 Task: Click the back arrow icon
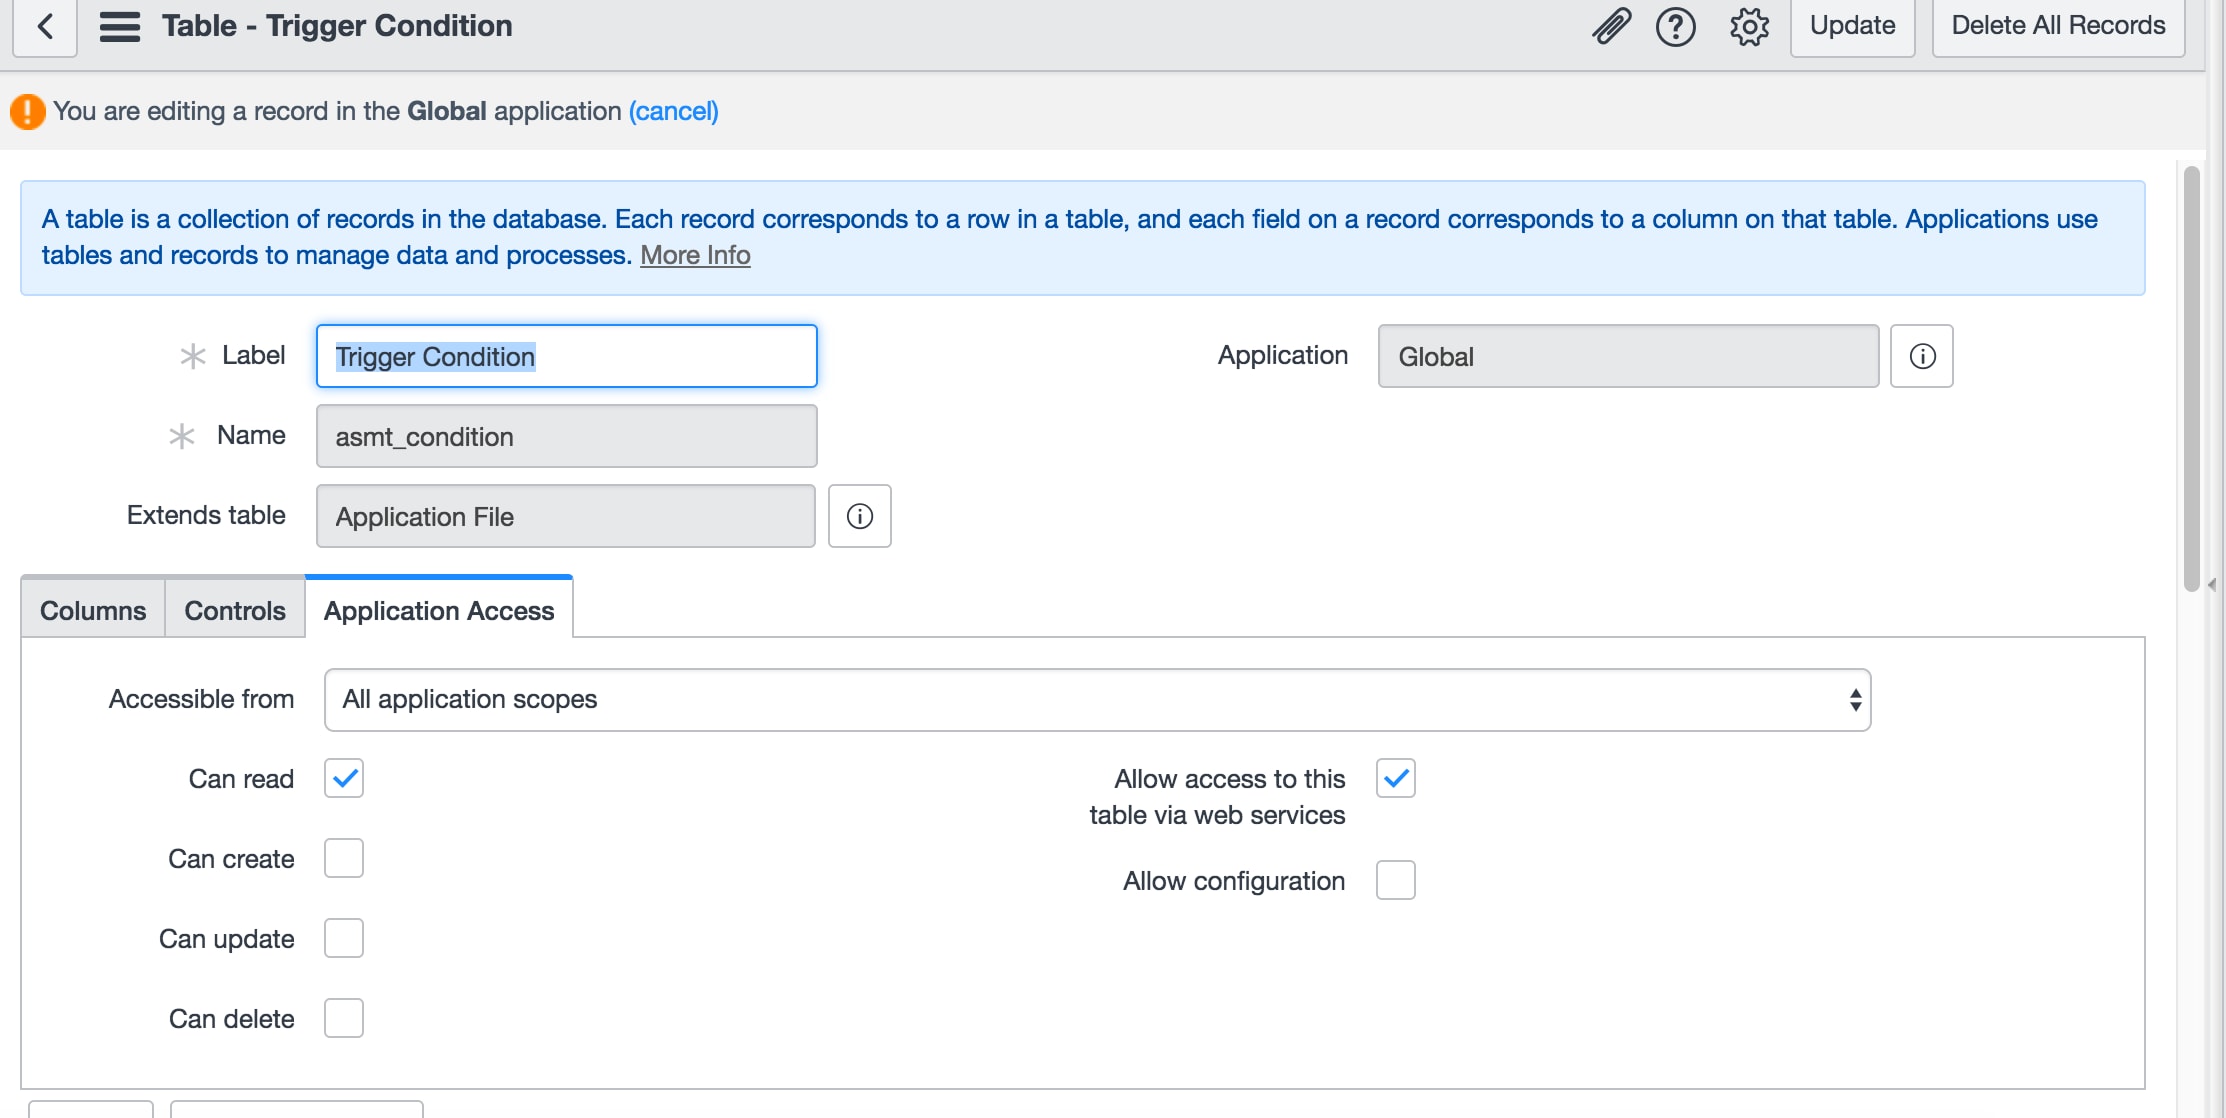point(45,26)
